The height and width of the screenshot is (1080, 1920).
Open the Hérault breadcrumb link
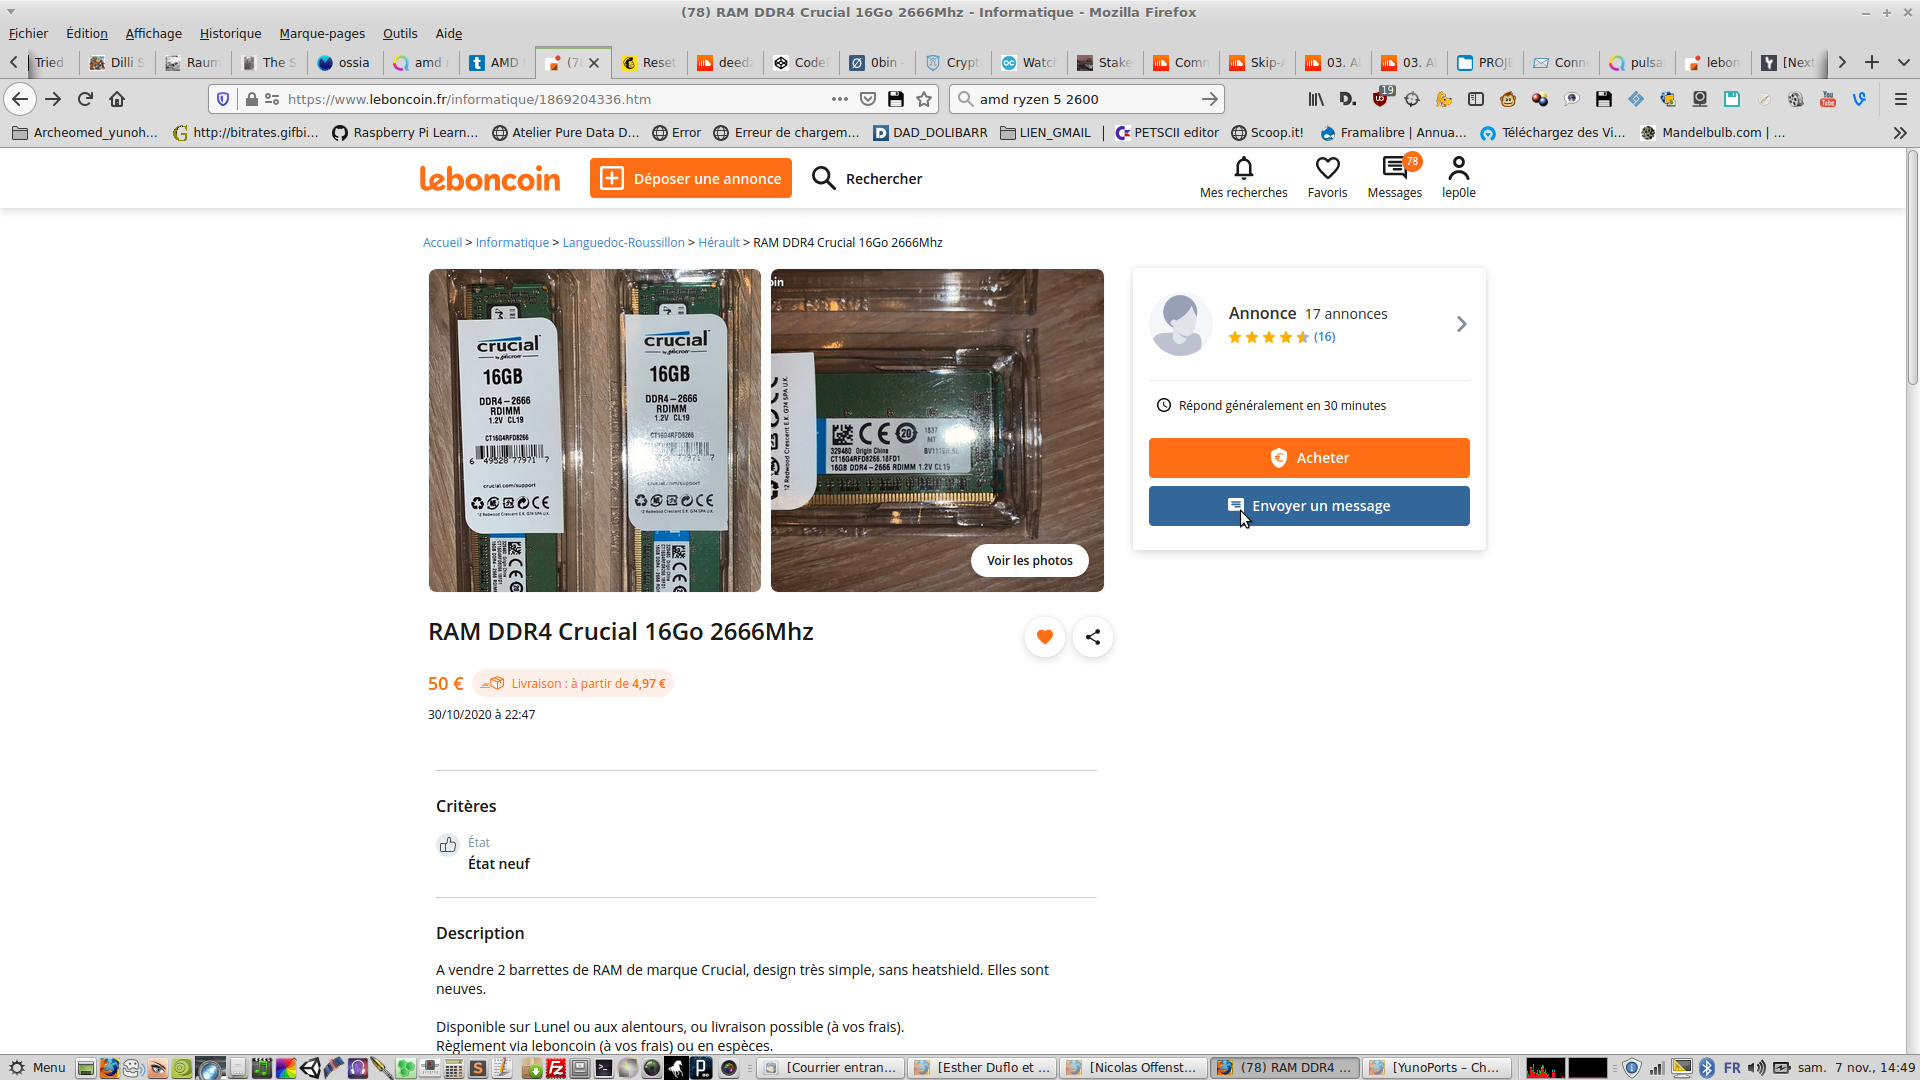[718, 243]
